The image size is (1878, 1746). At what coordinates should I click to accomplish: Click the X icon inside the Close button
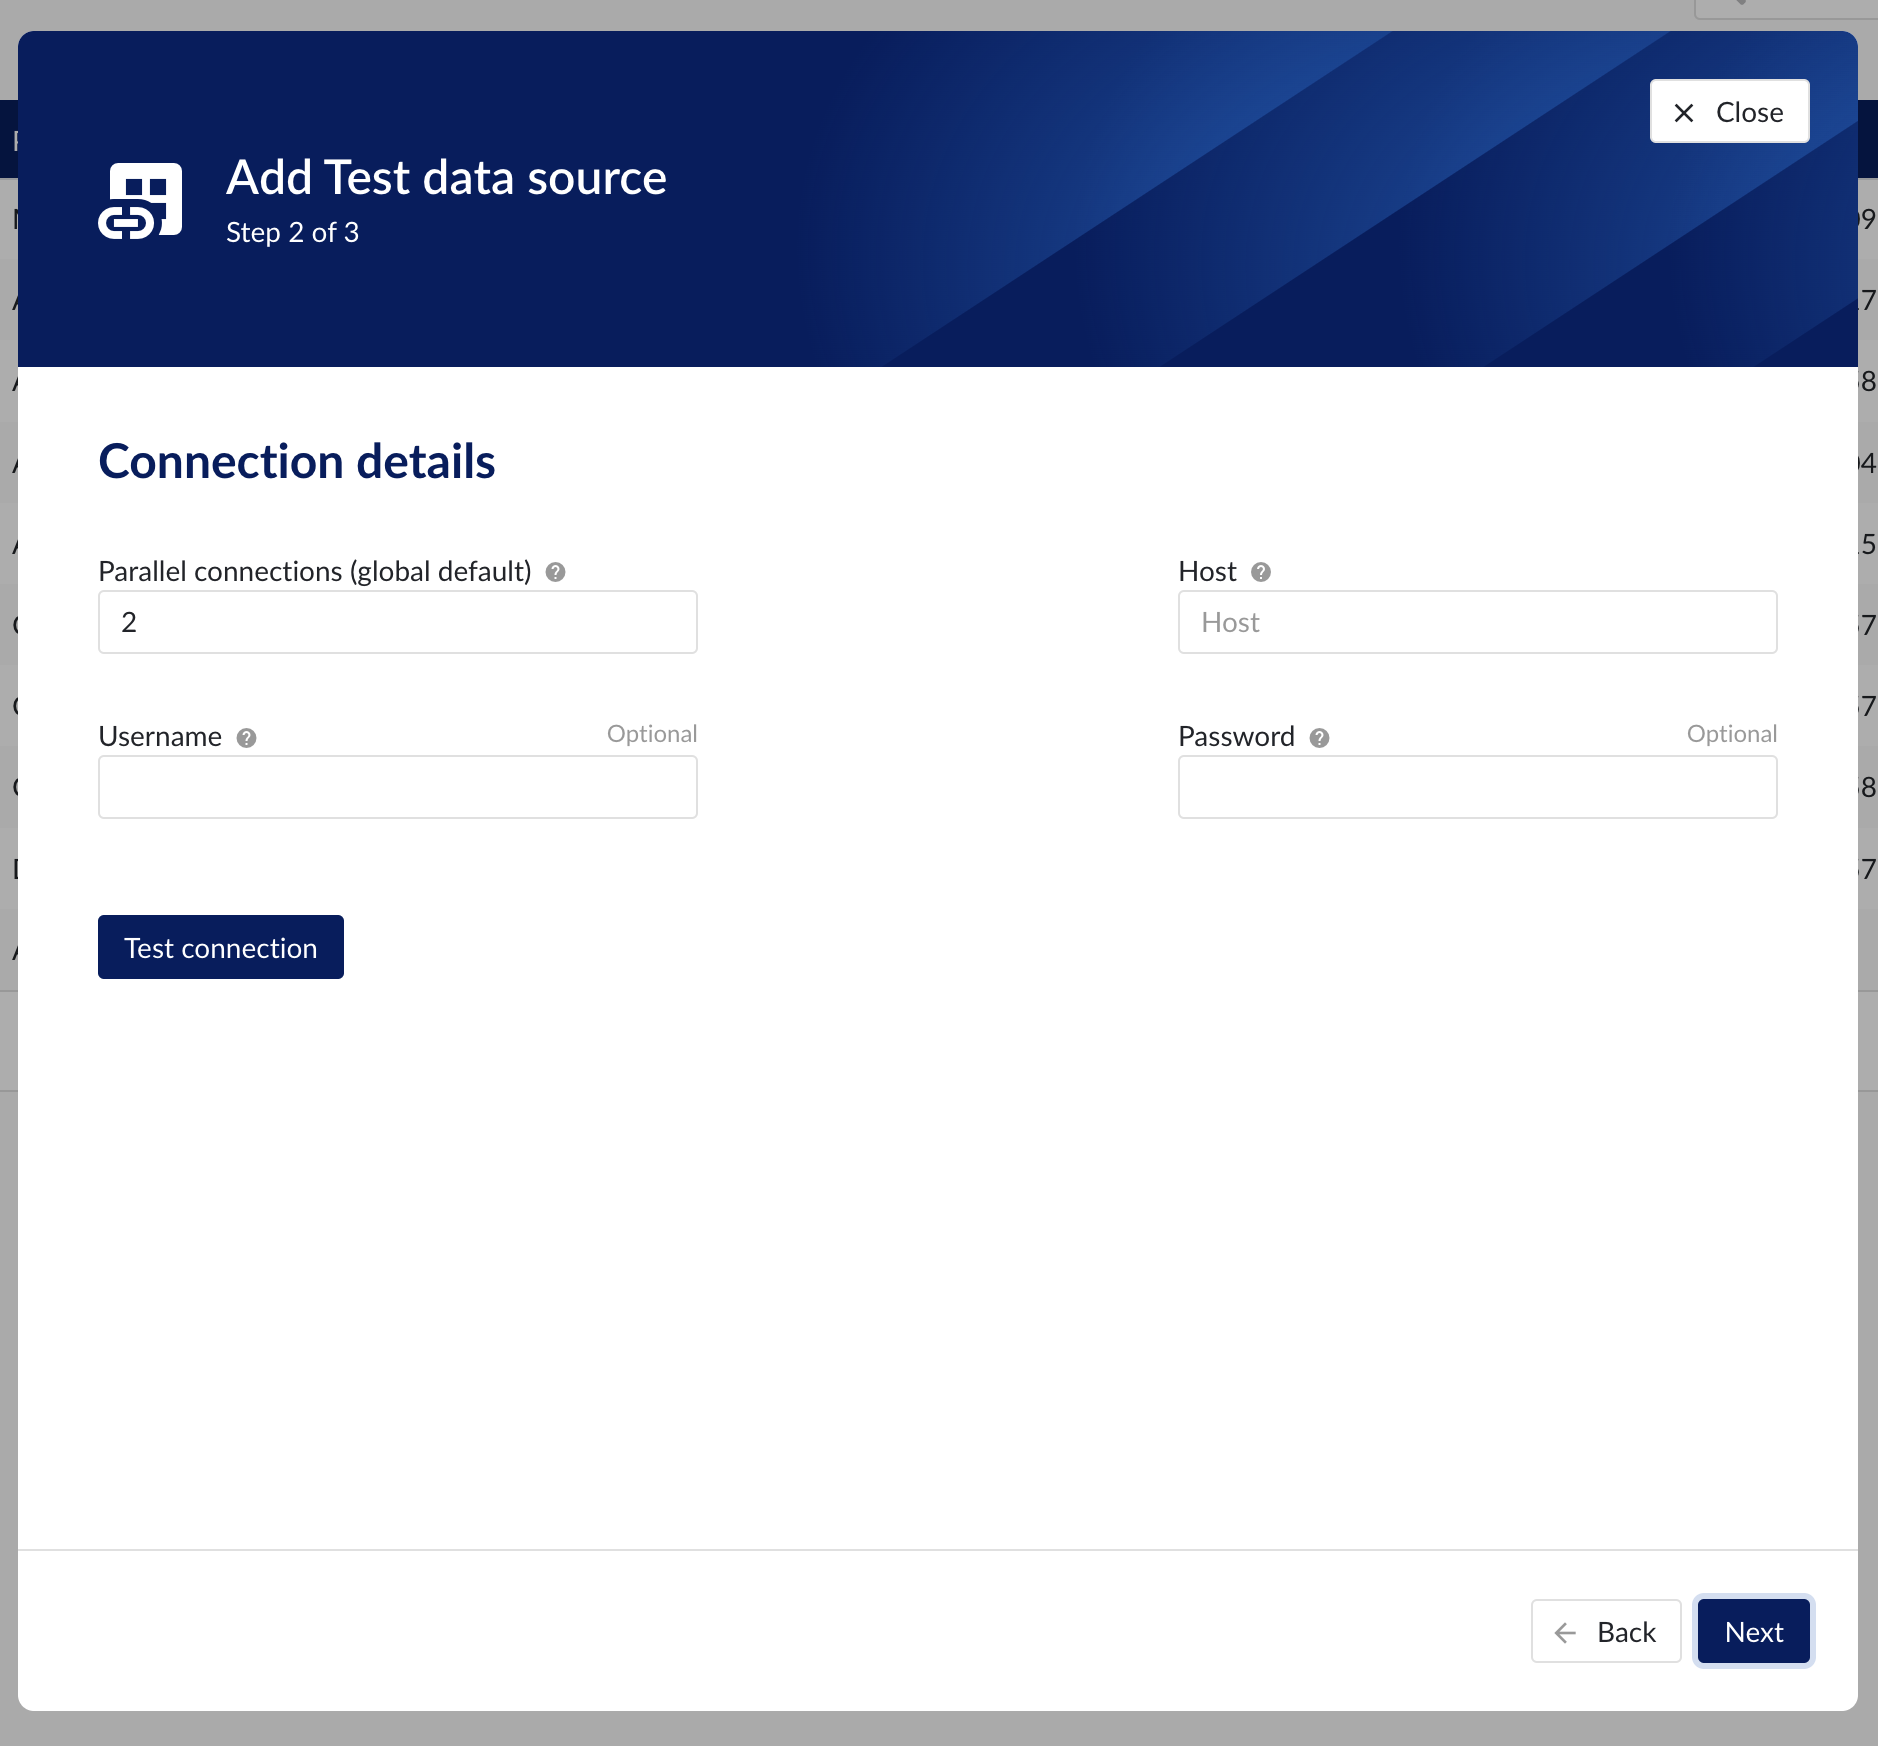coord(1684,112)
